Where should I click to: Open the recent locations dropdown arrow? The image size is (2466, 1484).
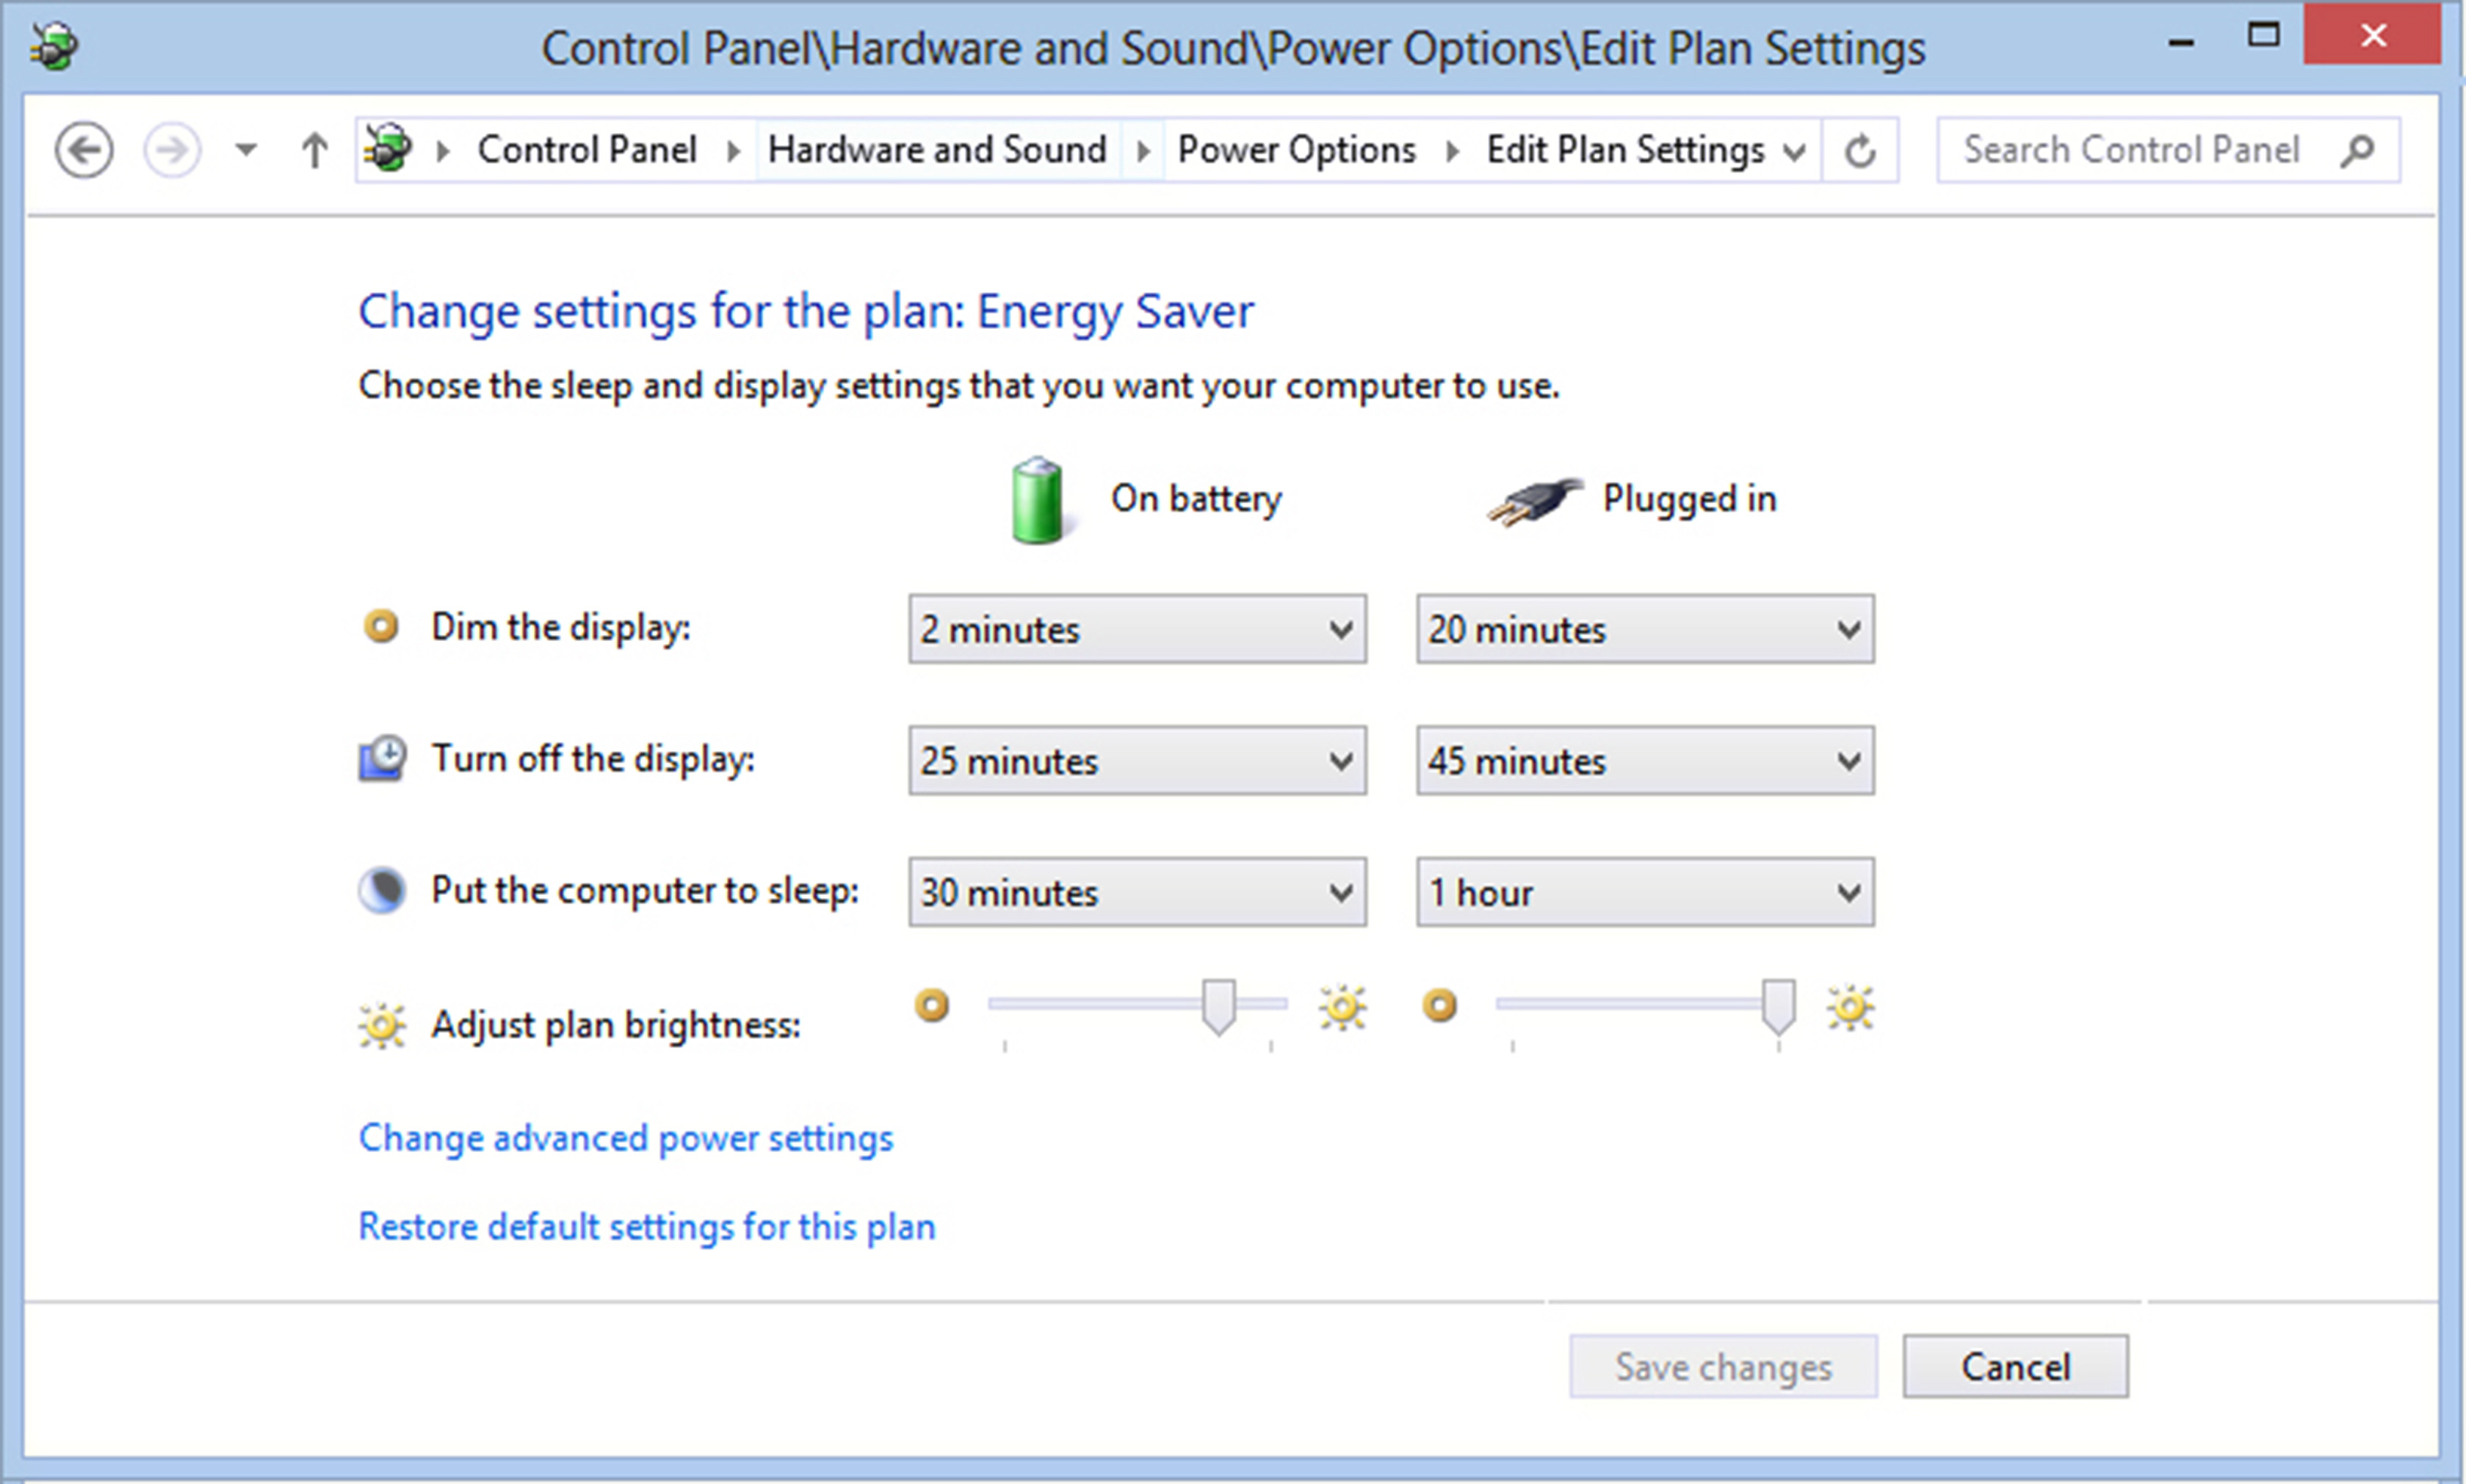[246, 151]
